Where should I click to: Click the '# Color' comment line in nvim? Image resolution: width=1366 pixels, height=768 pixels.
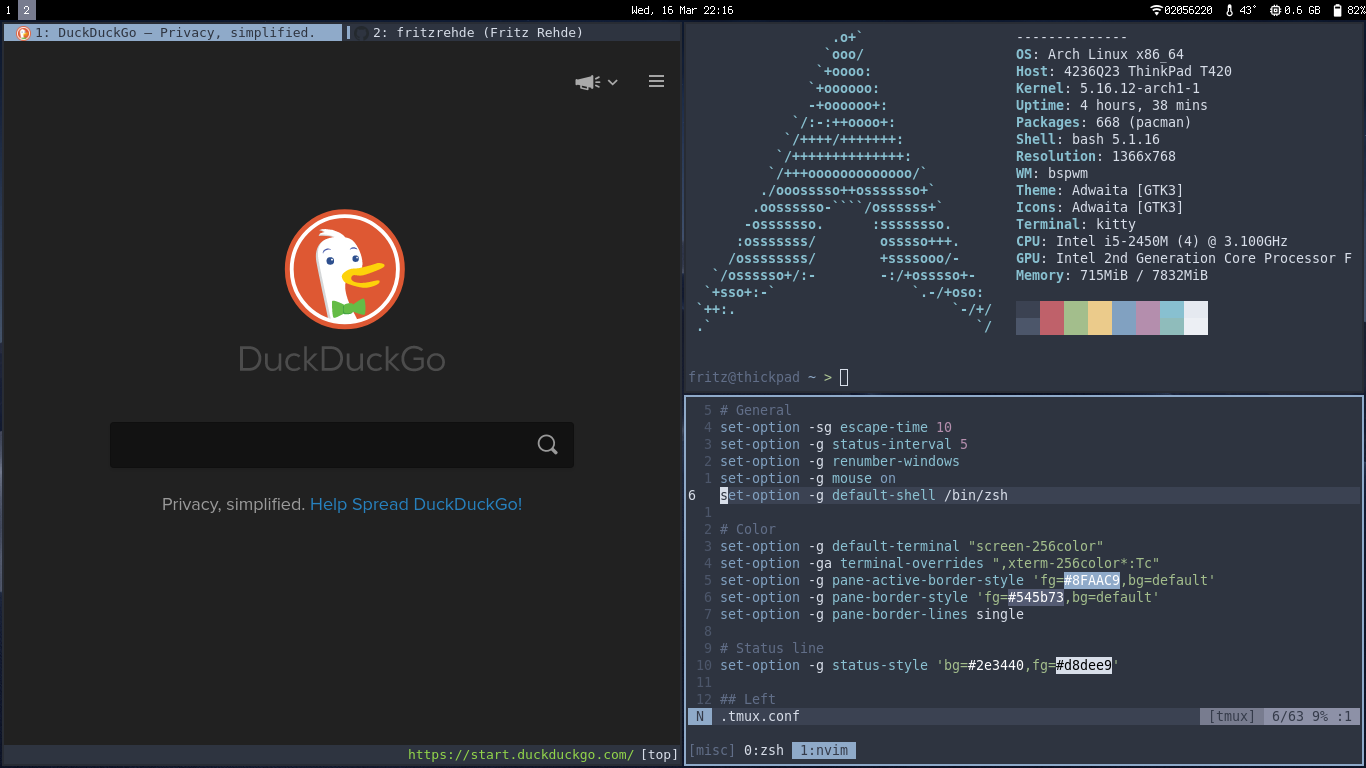click(x=747, y=529)
